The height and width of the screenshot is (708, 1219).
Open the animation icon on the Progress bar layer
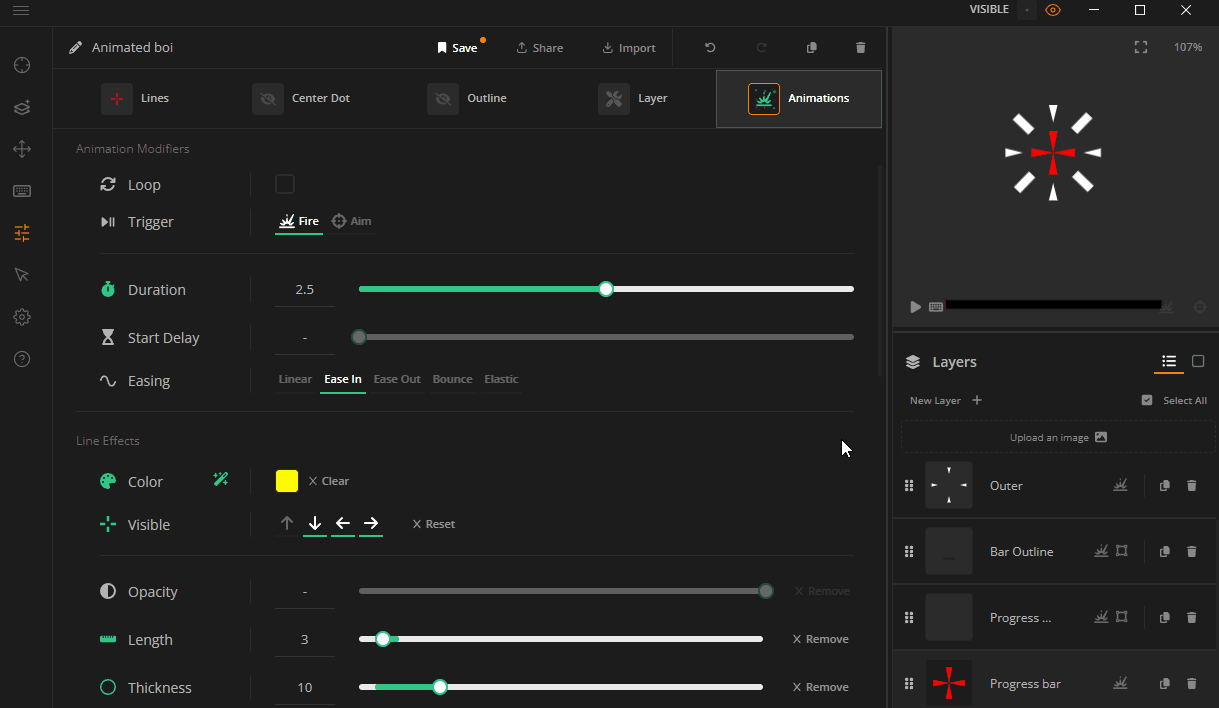[x=1121, y=683]
